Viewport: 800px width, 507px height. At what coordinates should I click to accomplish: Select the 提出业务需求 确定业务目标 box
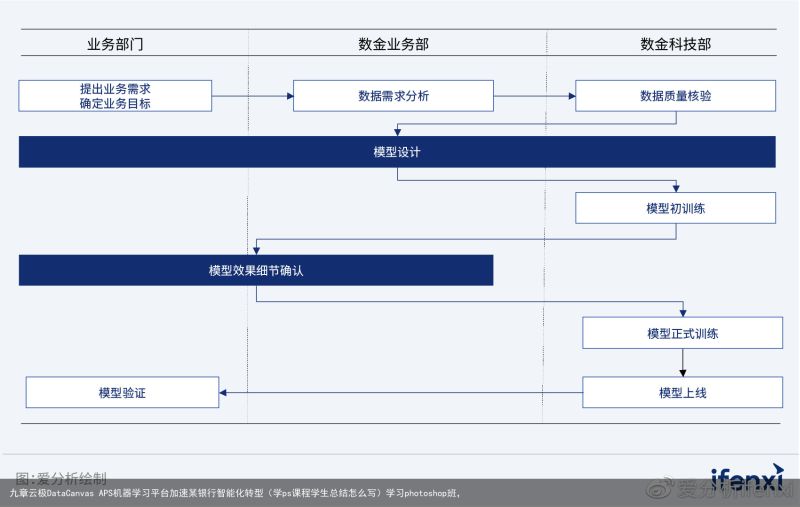pos(115,96)
